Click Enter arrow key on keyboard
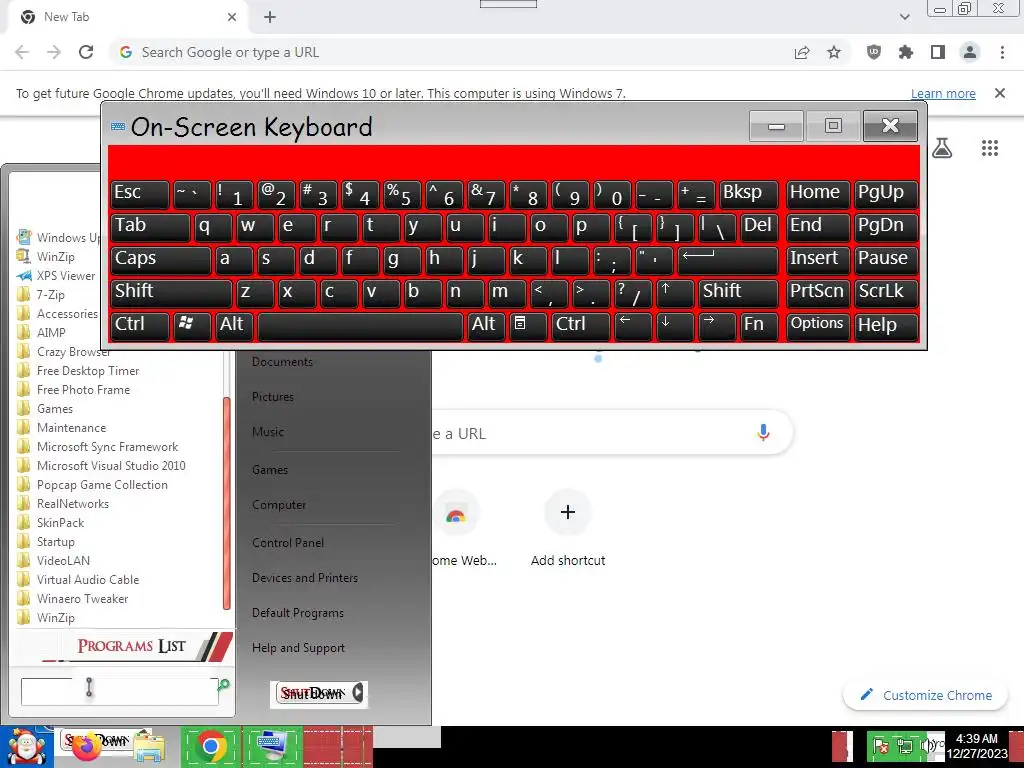This screenshot has height=768, width=1024. point(728,259)
